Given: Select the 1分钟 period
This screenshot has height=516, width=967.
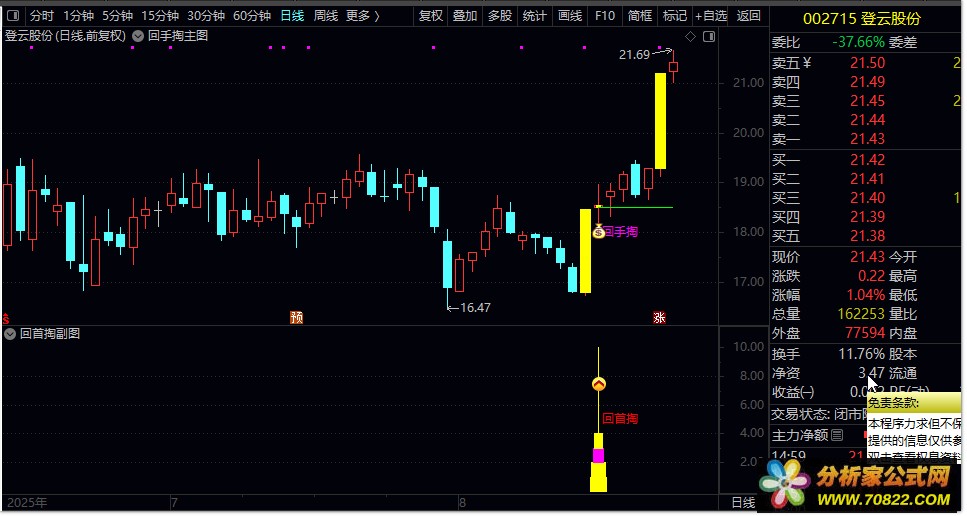Looking at the screenshot, I should [x=78, y=15].
